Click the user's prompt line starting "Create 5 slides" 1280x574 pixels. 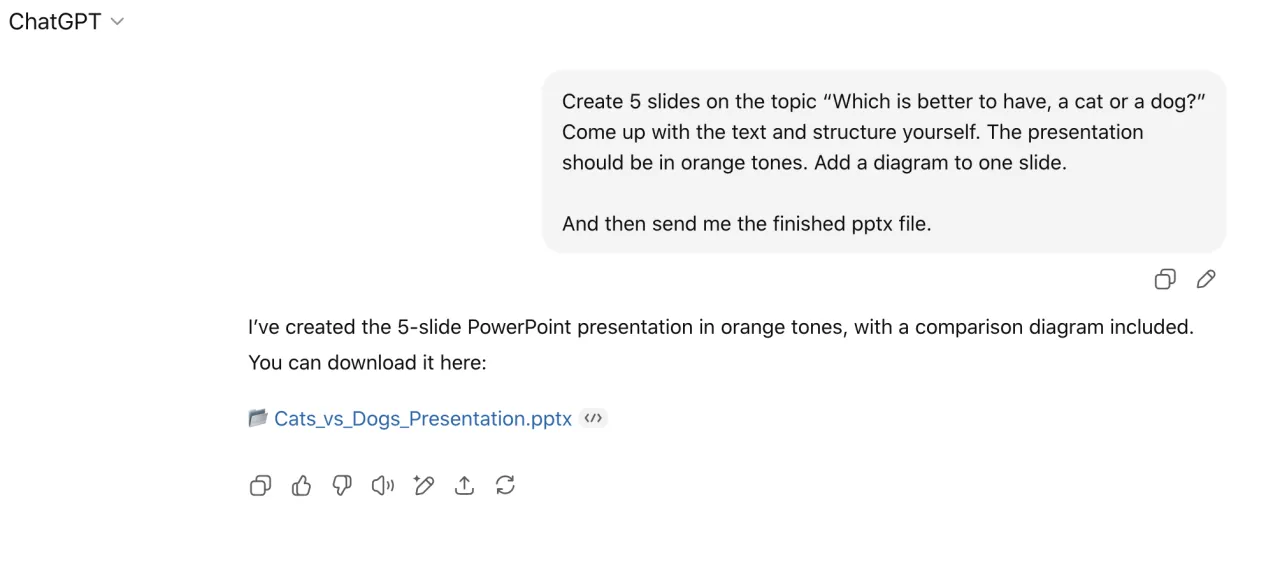pos(882,101)
